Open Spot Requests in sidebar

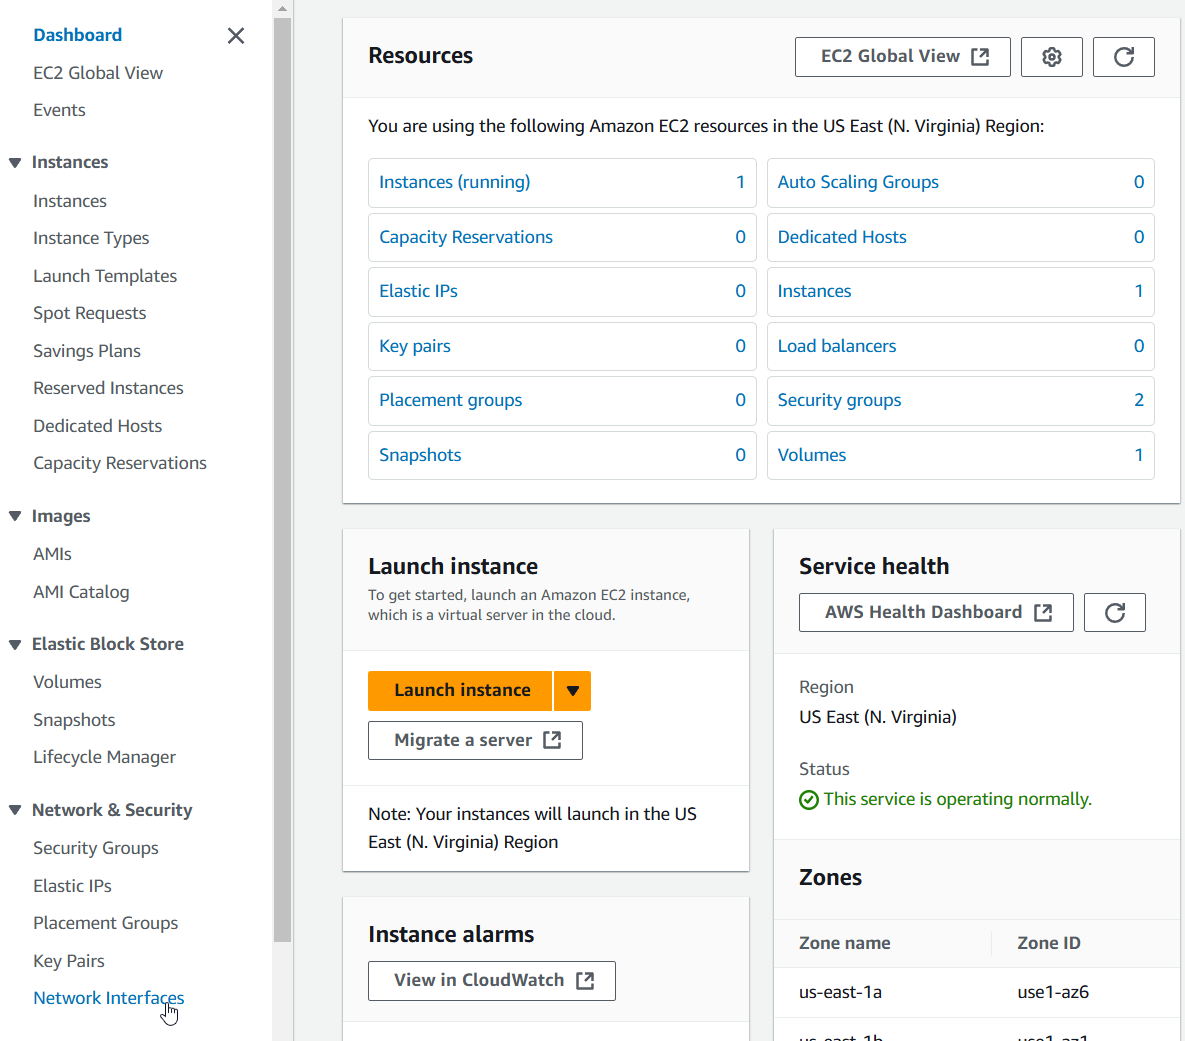pos(90,313)
